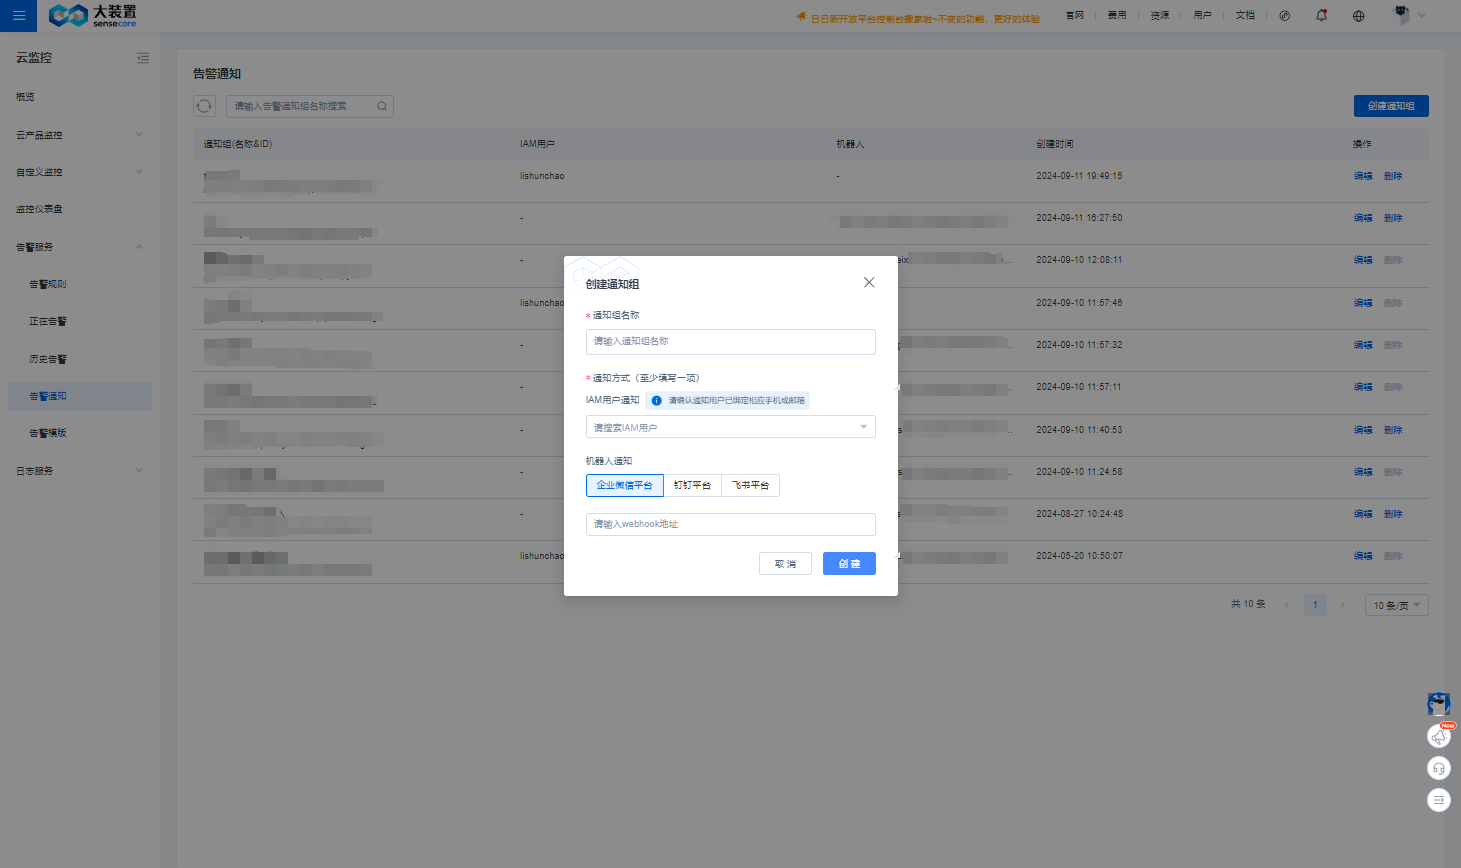This screenshot has width=1461, height=868.
Task: Open the hamburger menu at top-left
Action: (x=18, y=15)
